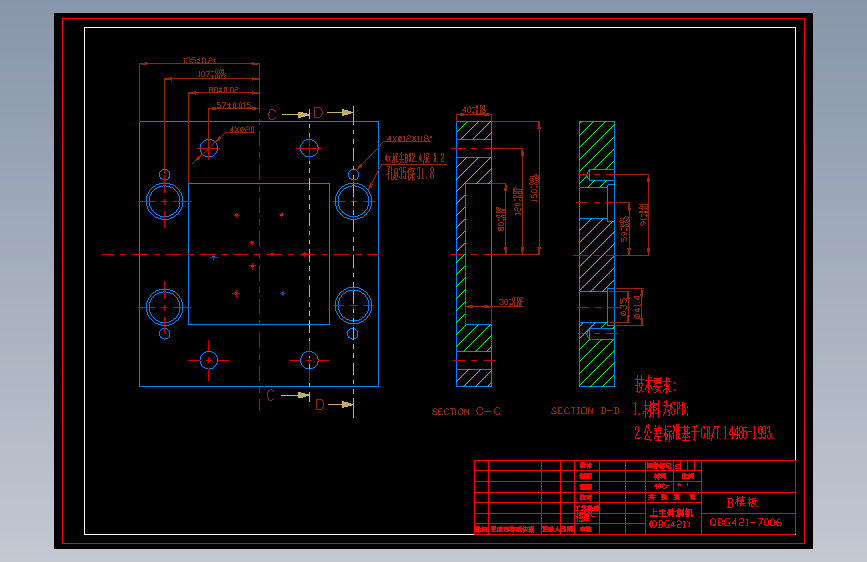The width and height of the screenshot is (867, 562).
Task: Click the '孔φ35深31.8' counterbore note
Action: pos(410,174)
